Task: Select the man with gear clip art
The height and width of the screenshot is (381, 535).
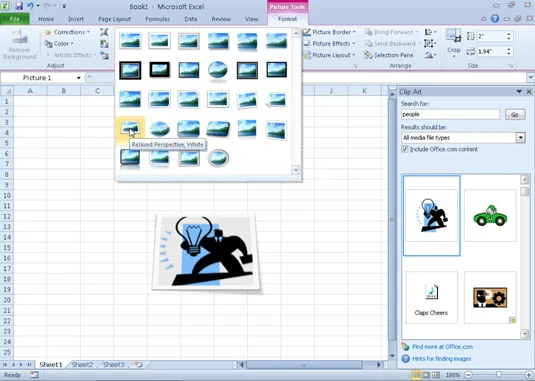Action: coord(490,297)
